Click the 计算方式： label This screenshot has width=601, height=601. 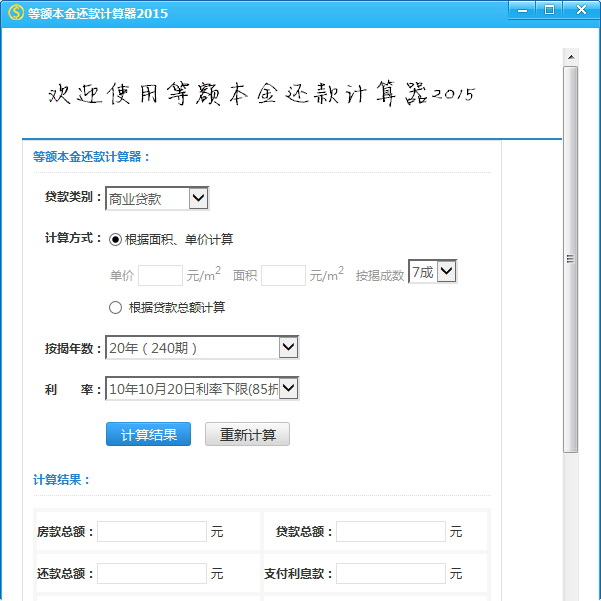(73, 238)
